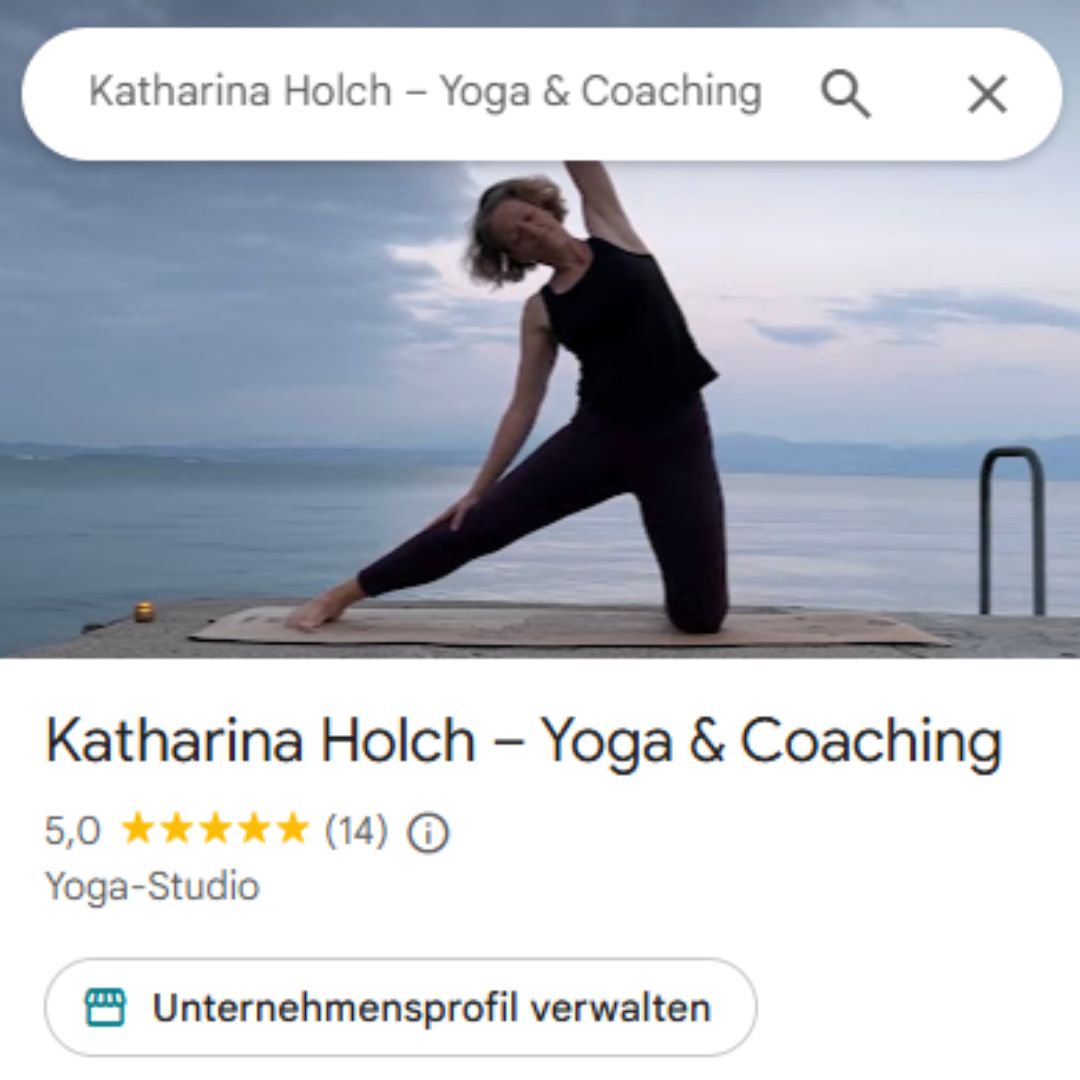Click the golden candle on the pier

tap(144, 611)
